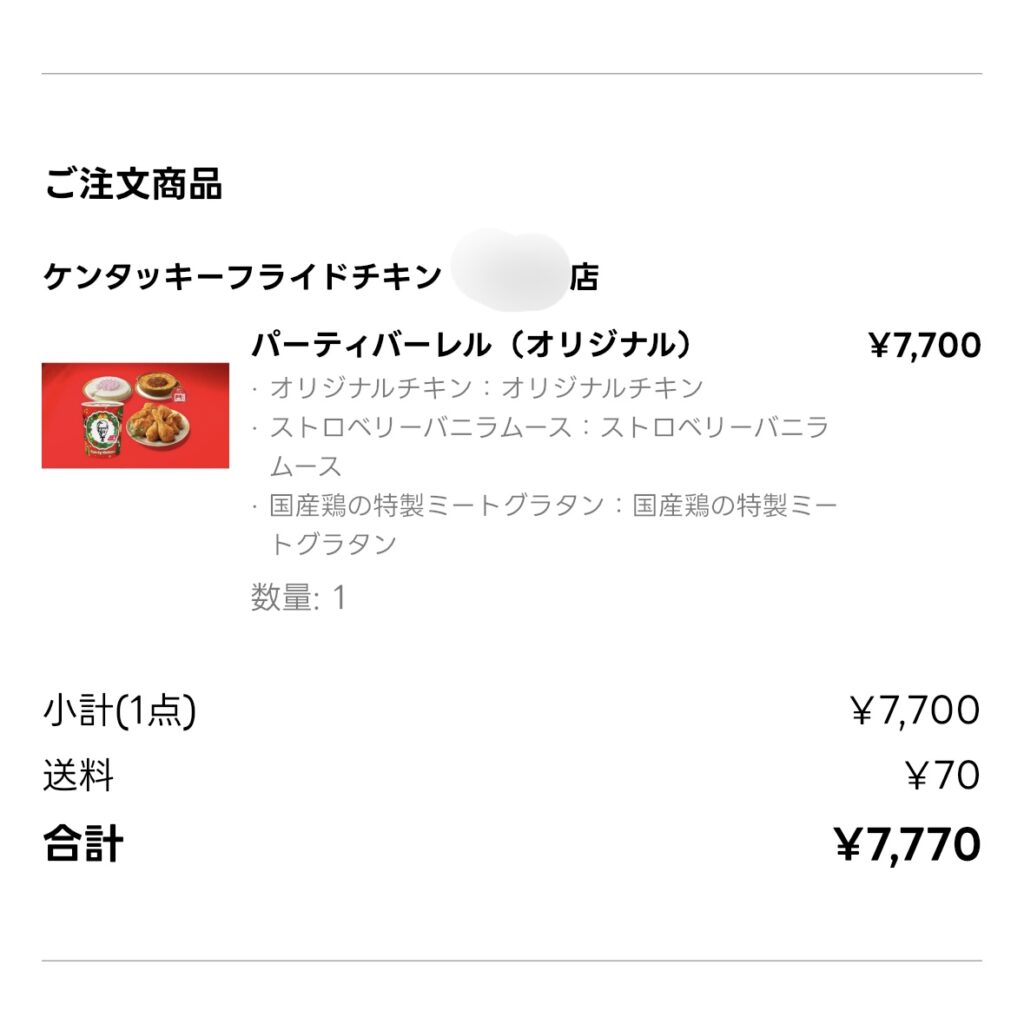
Task: Click the 数量: 1 quantity text
Action: [298, 598]
